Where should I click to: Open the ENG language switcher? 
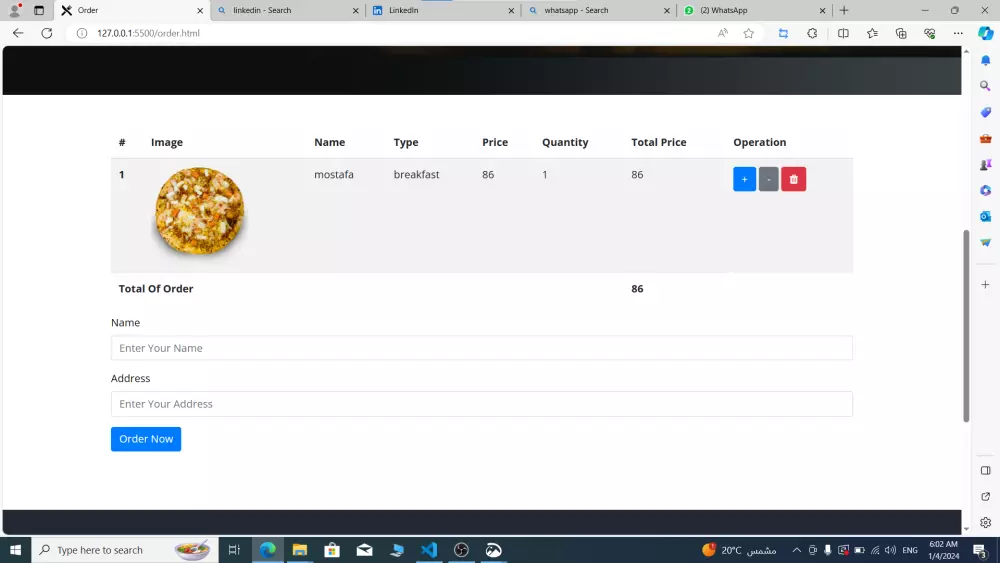910,550
